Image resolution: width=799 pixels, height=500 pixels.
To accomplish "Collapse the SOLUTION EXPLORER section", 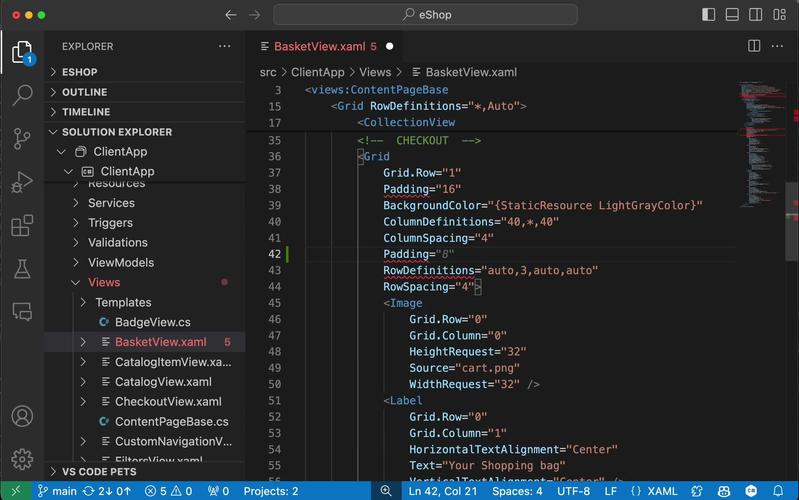I will 145,132.
